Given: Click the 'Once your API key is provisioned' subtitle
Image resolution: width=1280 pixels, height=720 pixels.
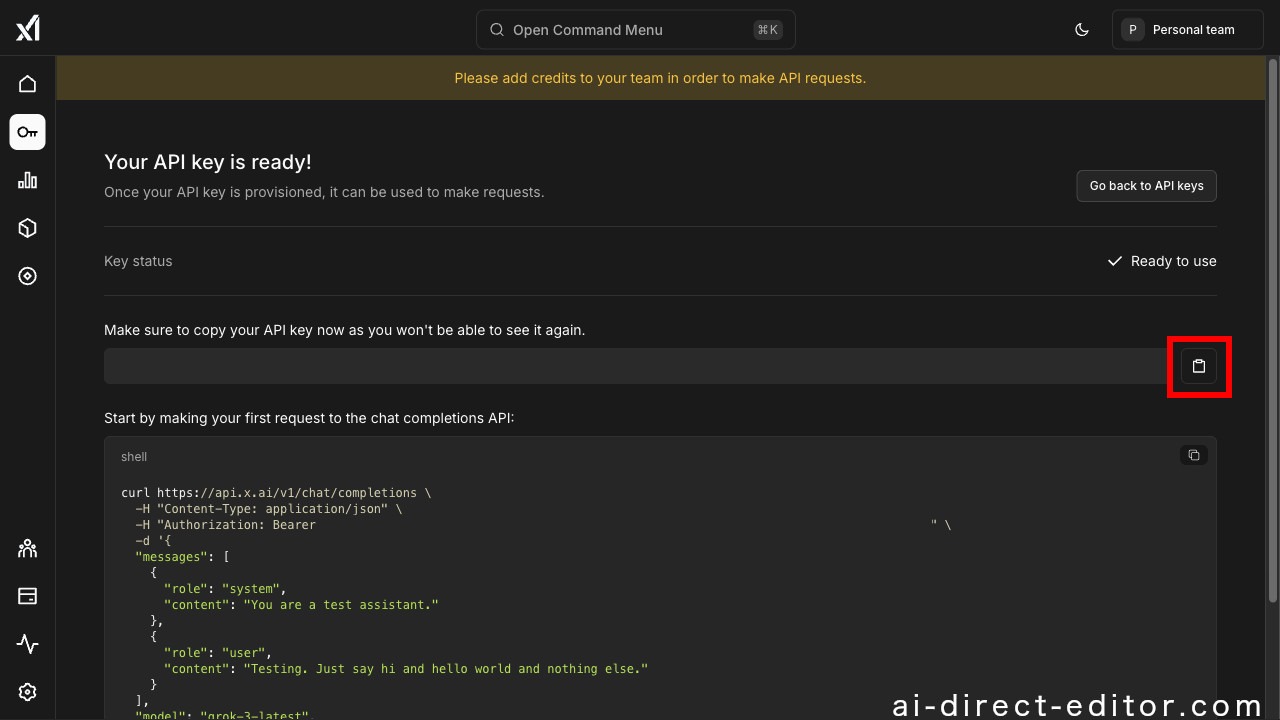Looking at the screenshot, I should pos(324,192).
